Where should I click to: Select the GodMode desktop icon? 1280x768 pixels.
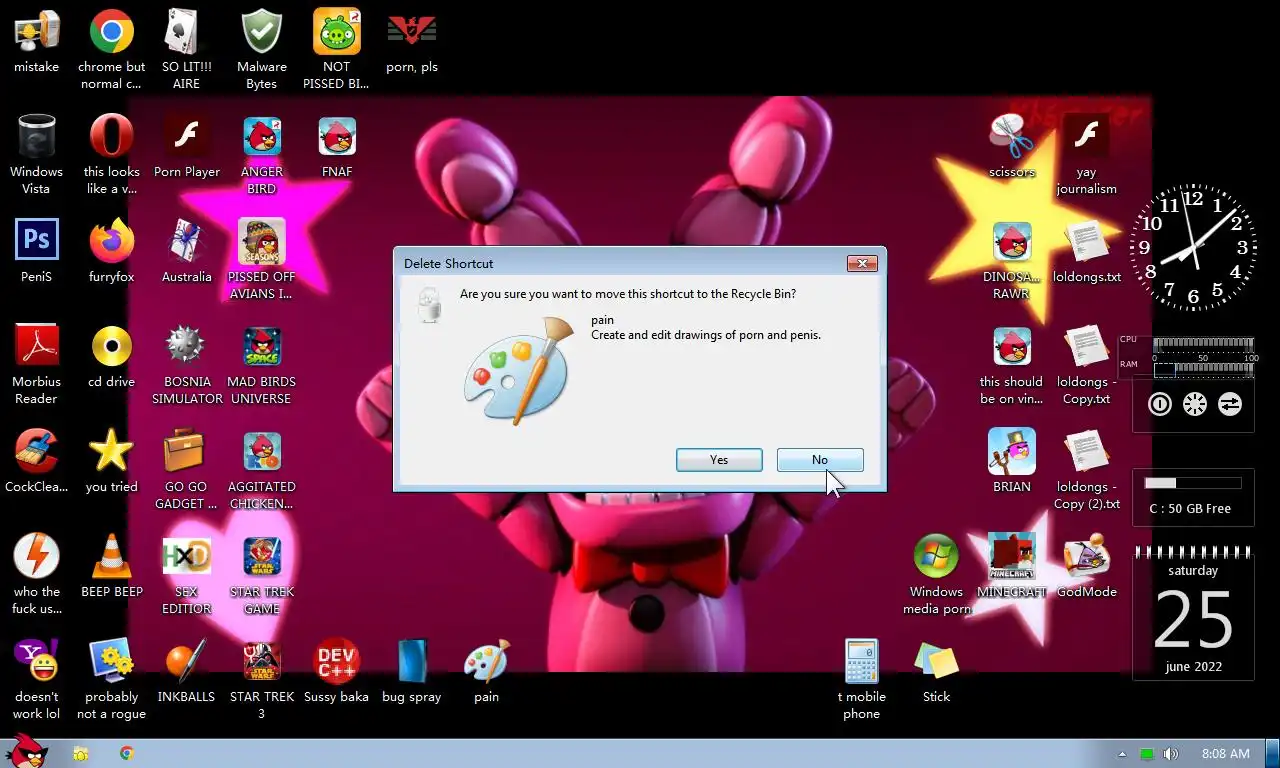(x=1087, y=566)
